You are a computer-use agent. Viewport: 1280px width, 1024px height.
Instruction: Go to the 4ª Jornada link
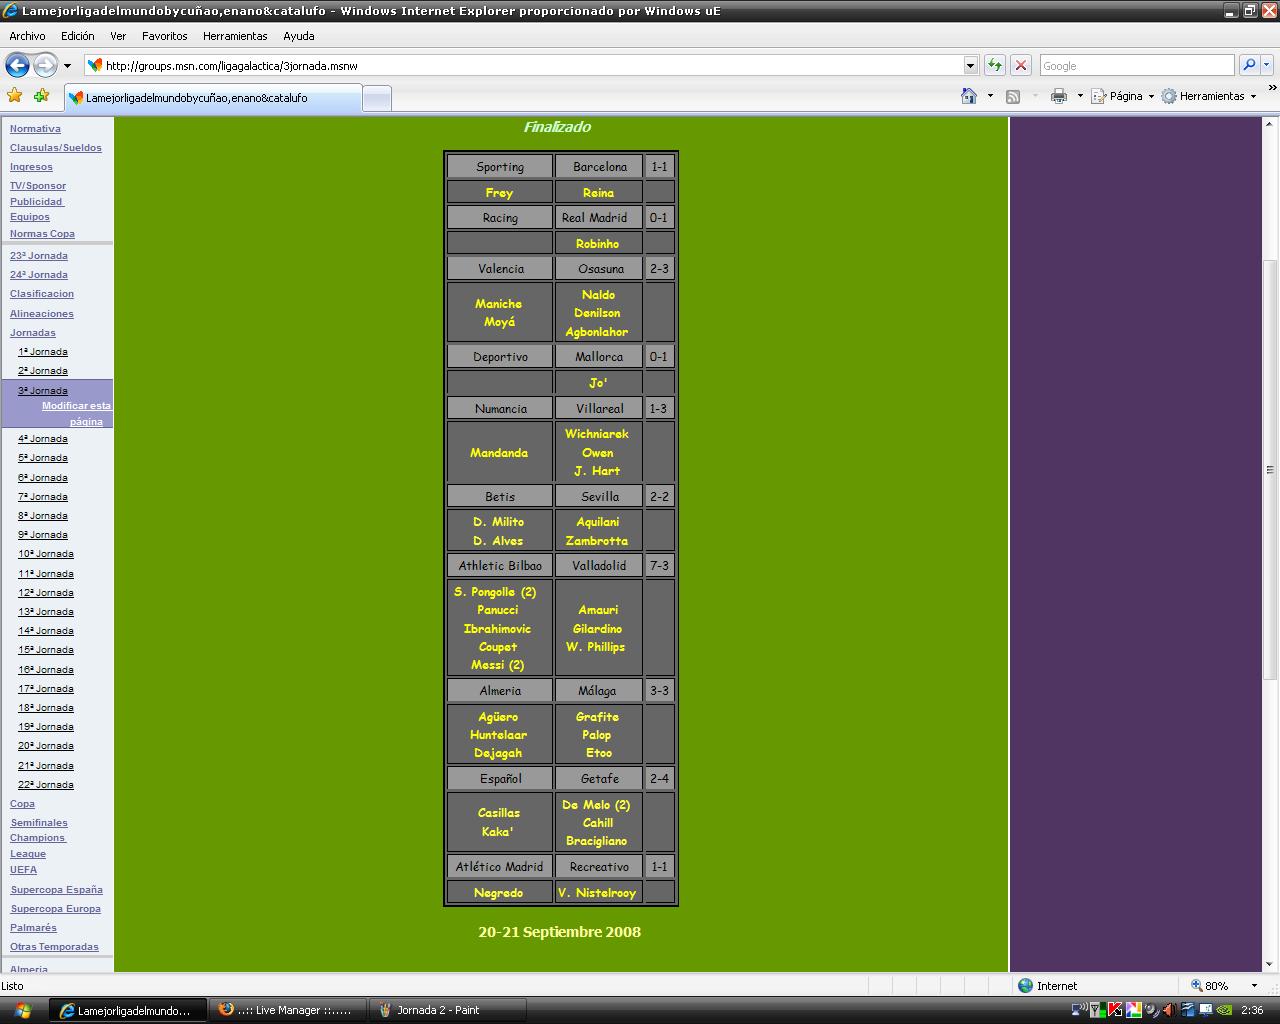(x=43, y=439)
